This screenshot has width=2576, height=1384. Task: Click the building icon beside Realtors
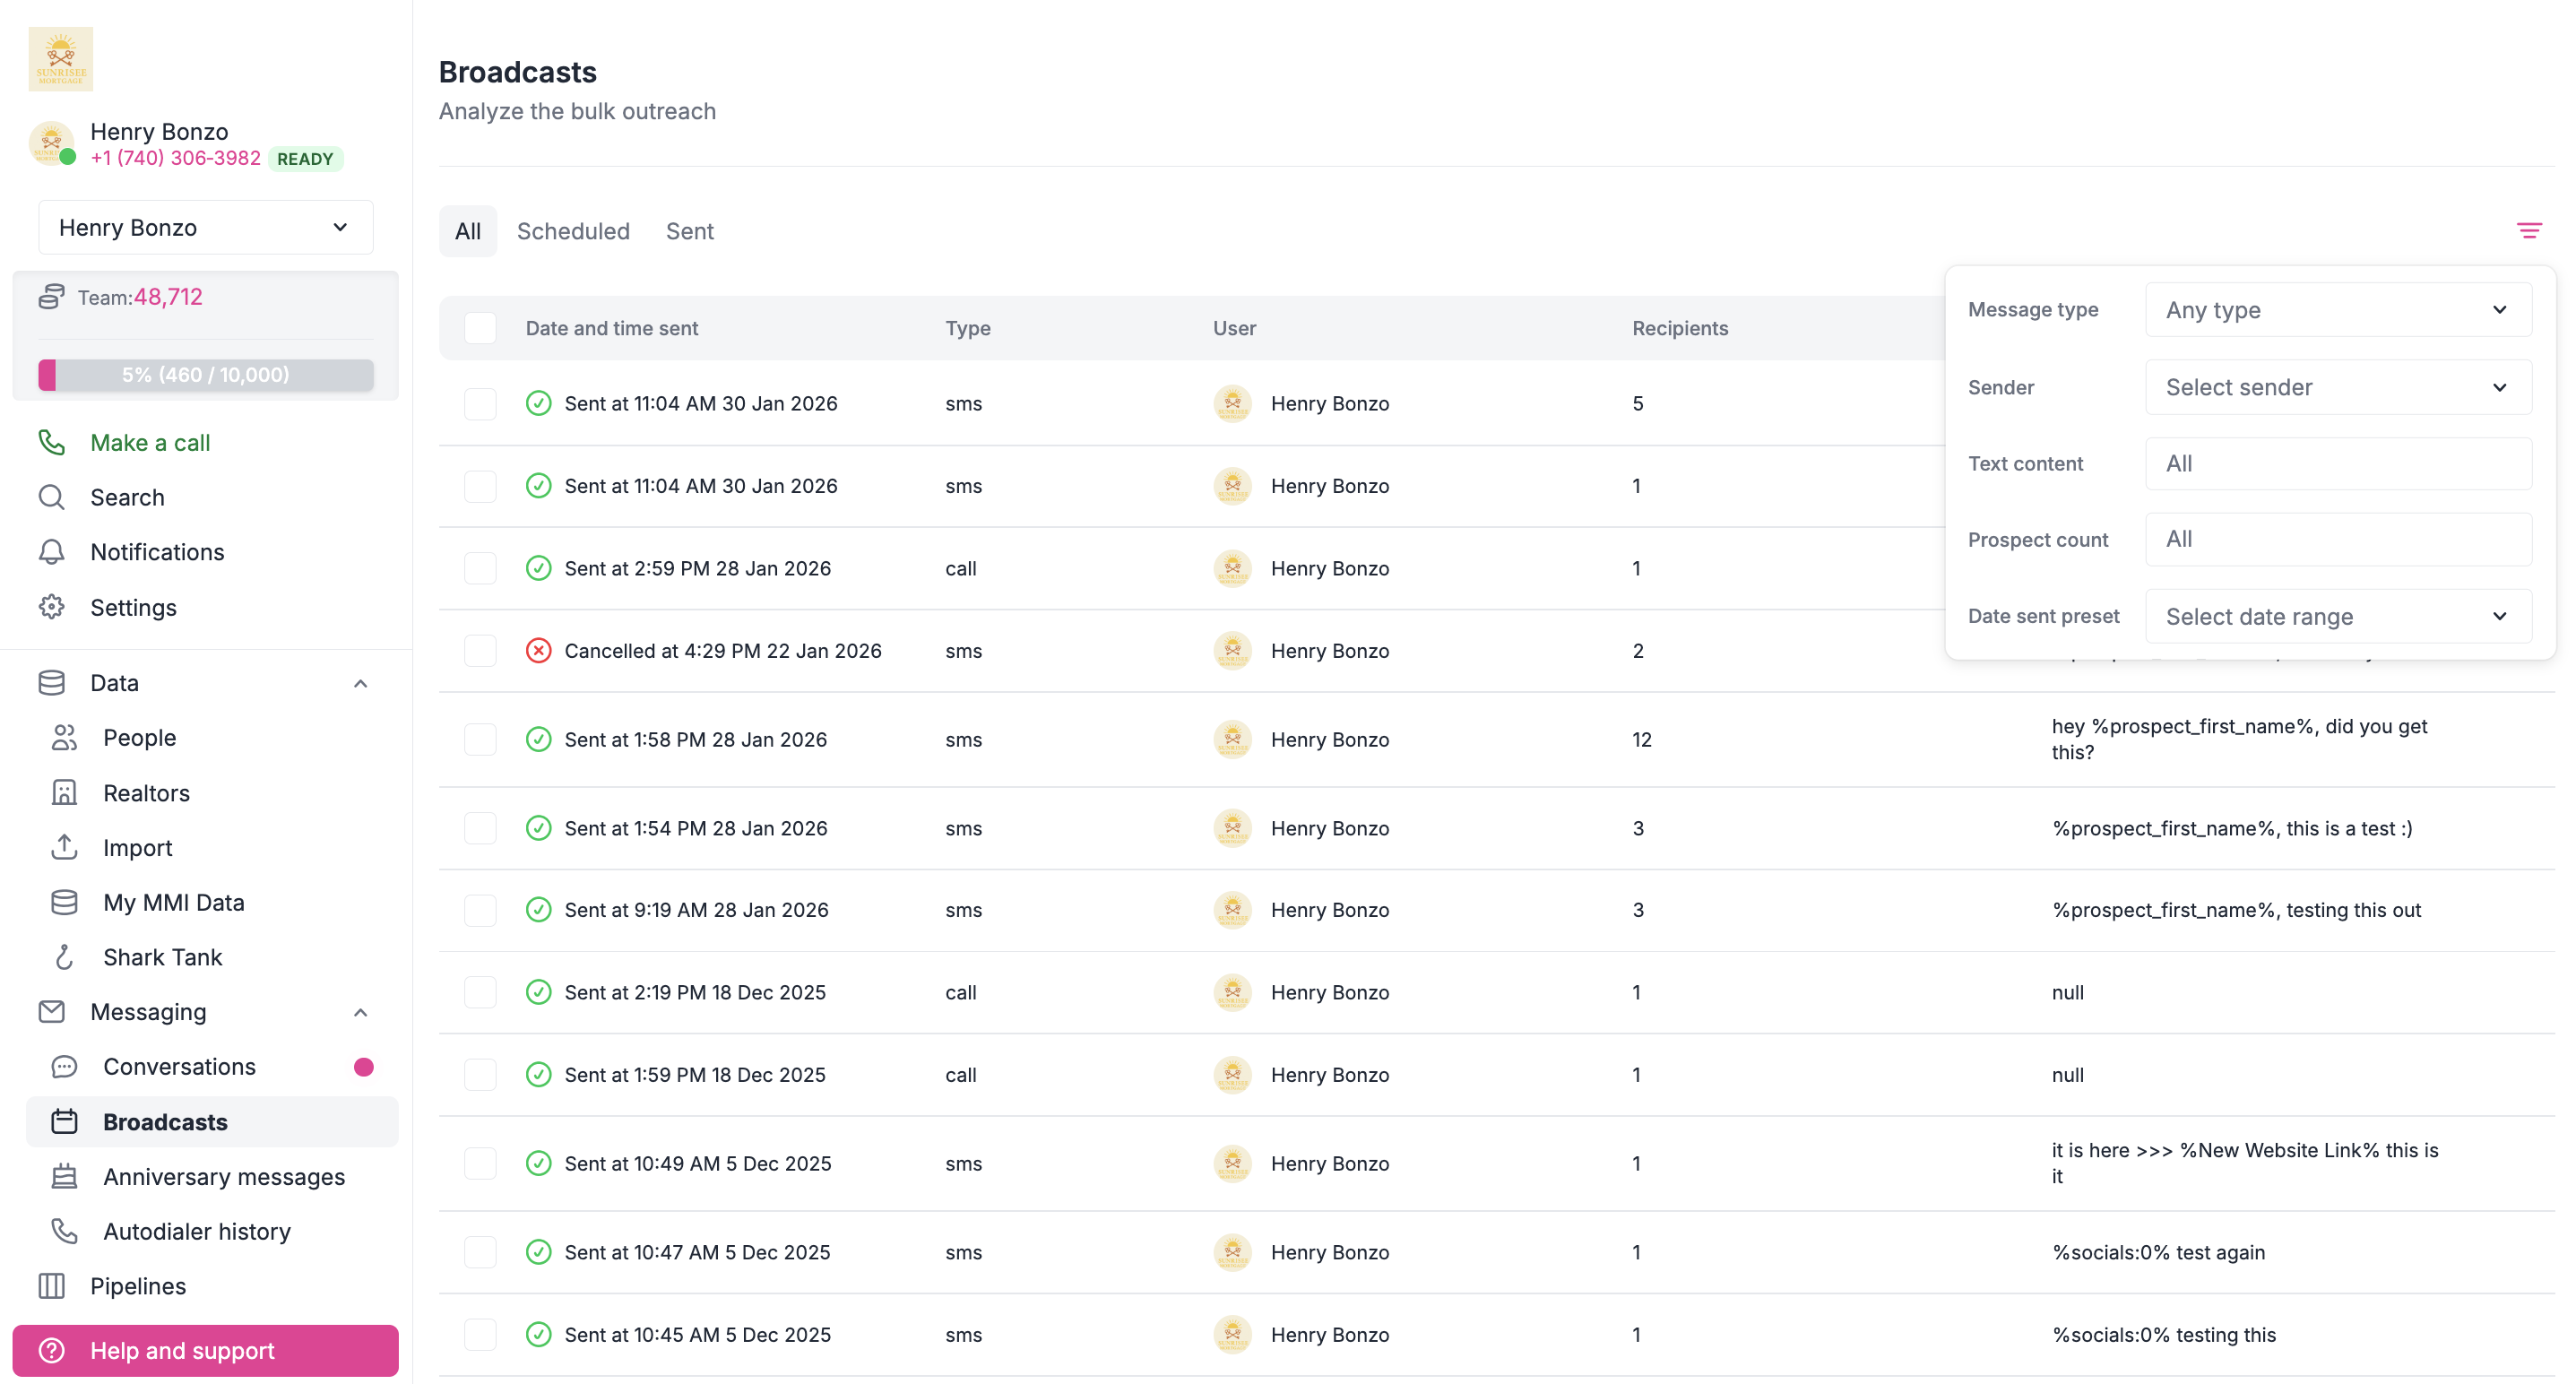point(64,793)
